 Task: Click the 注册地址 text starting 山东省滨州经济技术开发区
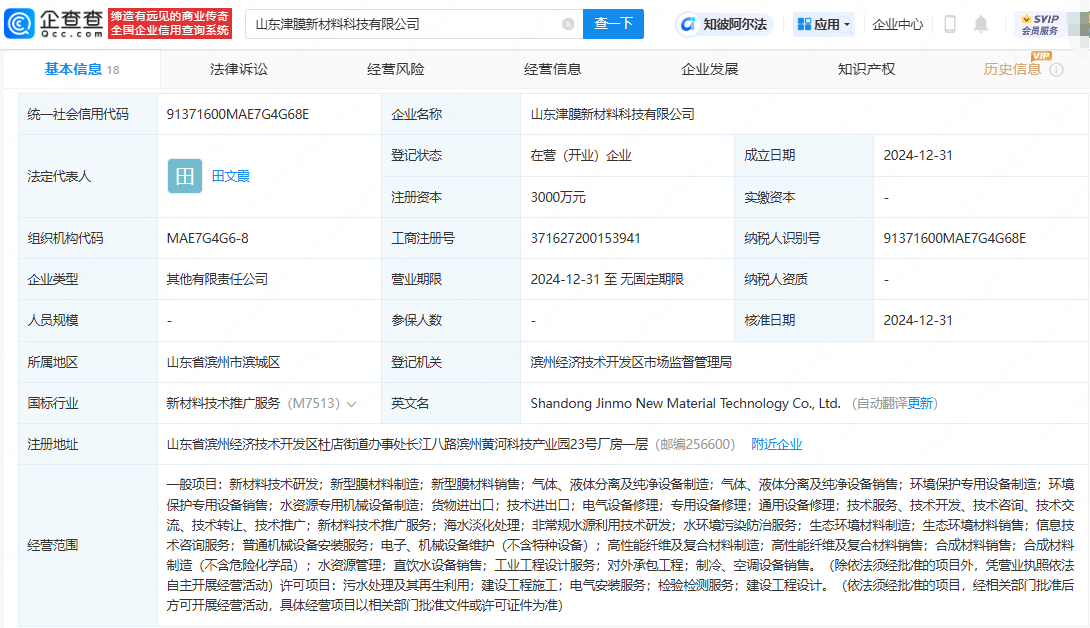[407, 444]
